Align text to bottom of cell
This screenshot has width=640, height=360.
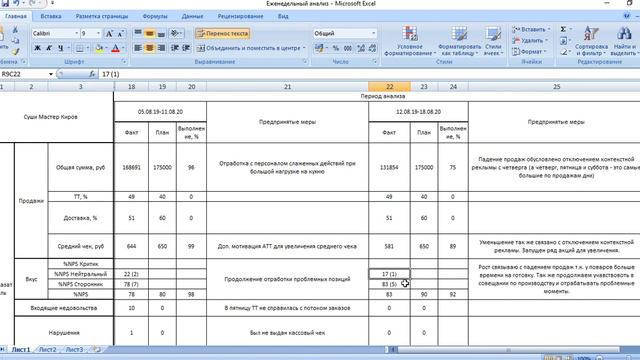pos(161,33)
